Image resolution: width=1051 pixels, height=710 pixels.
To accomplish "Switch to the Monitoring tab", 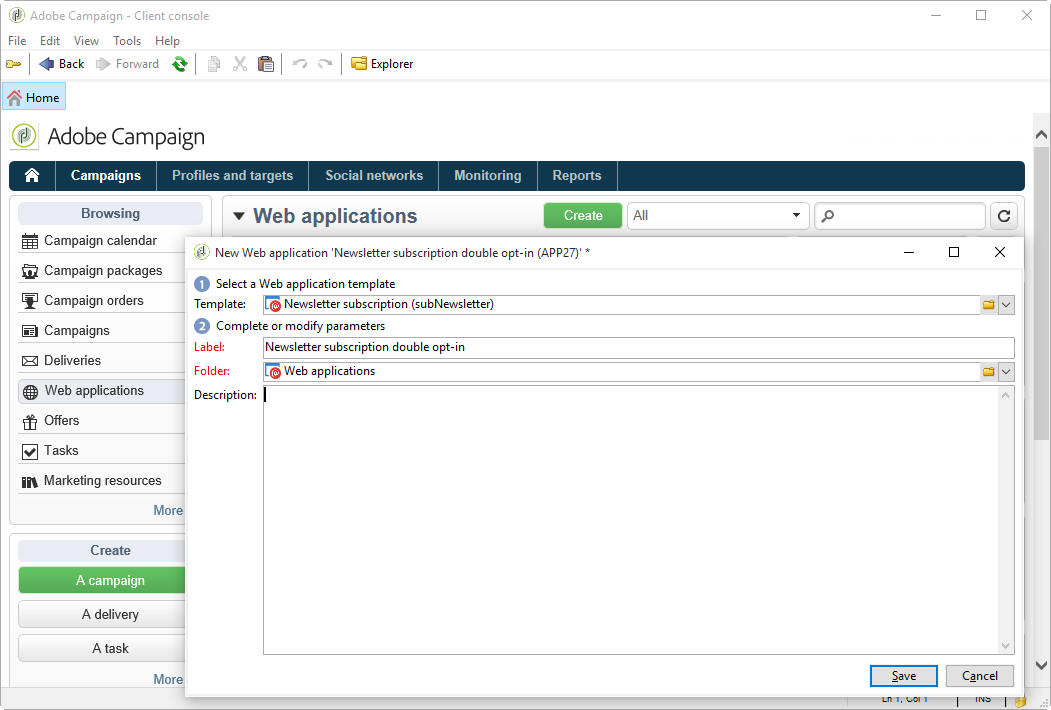I will tap(488, 176).
